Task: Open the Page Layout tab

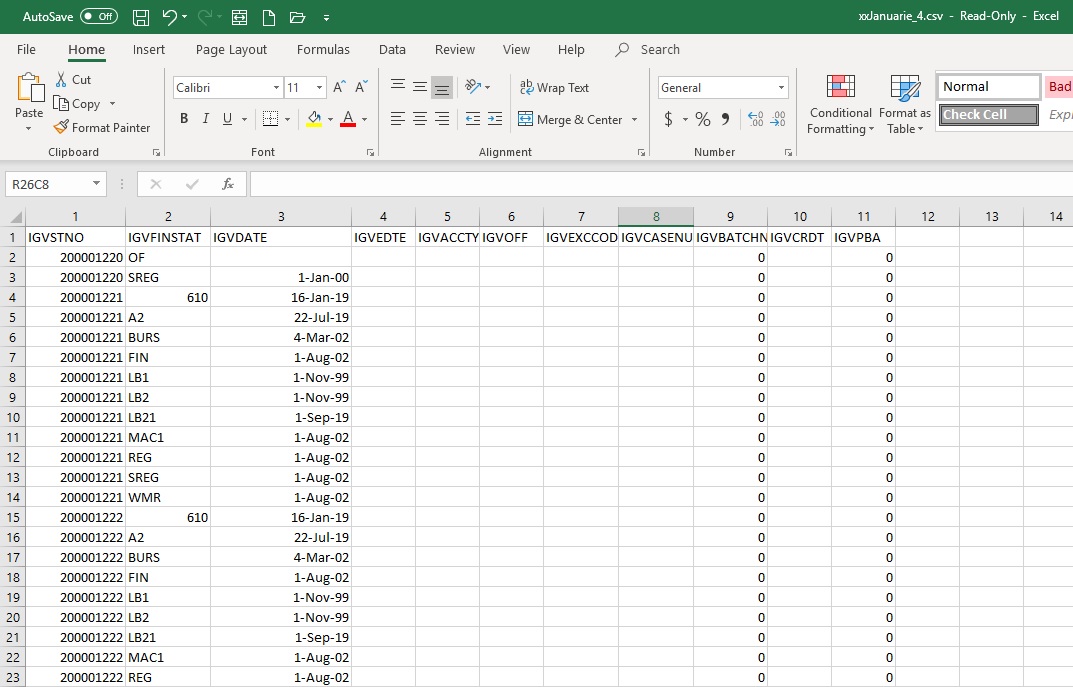Action: [x=231, y=50]
